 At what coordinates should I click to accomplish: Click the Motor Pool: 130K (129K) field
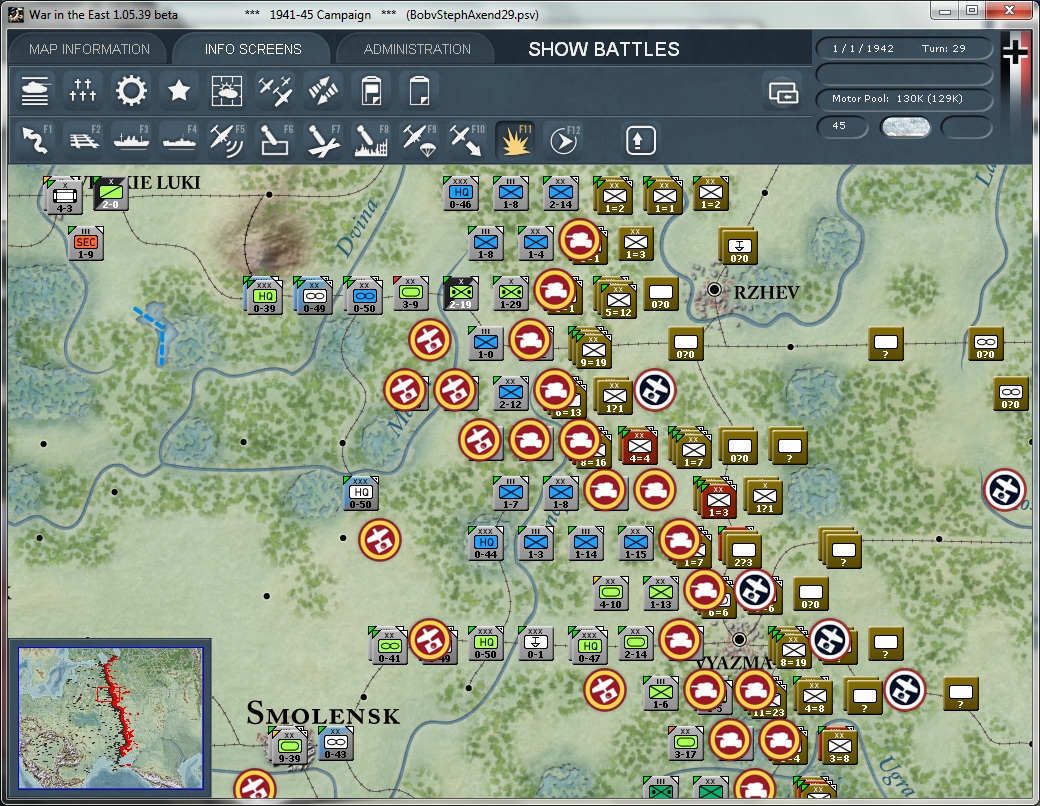point(904,99)
